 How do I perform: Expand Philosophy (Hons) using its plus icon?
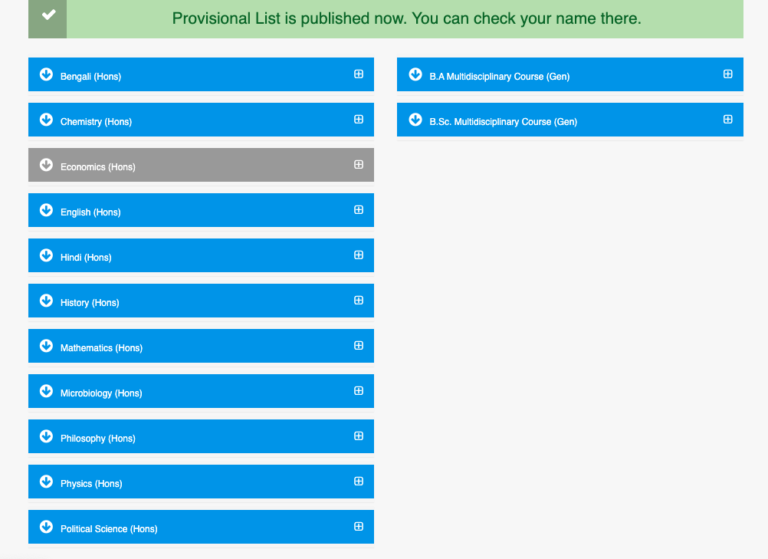tap(358, 436)
